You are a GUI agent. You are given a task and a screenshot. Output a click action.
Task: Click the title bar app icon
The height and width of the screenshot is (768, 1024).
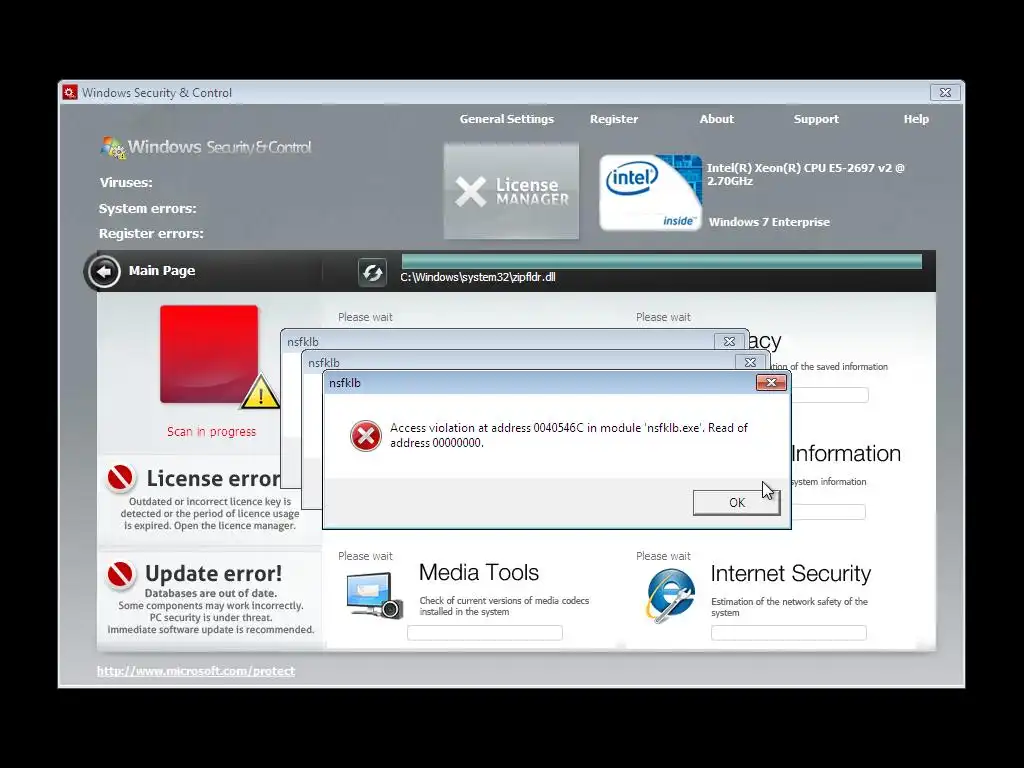[x=71, y=92]
